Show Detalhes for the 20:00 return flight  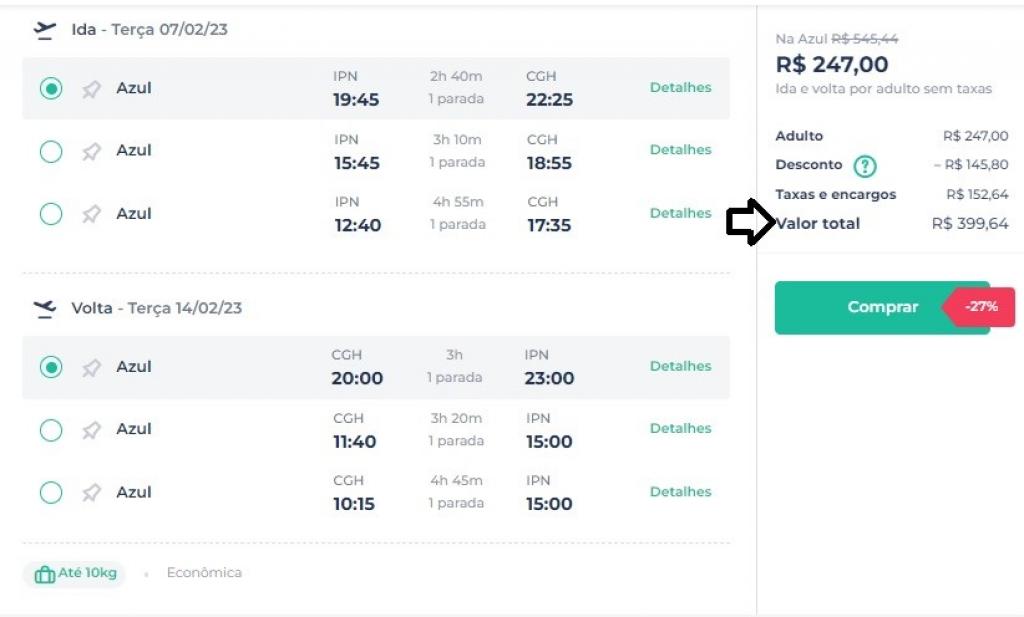tap(680, 367)
